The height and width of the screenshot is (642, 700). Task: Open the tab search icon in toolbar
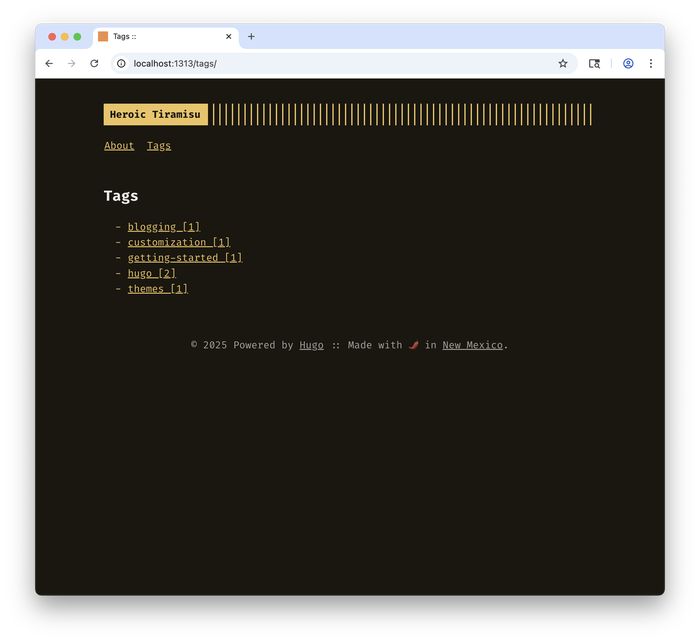pos(594,63)
